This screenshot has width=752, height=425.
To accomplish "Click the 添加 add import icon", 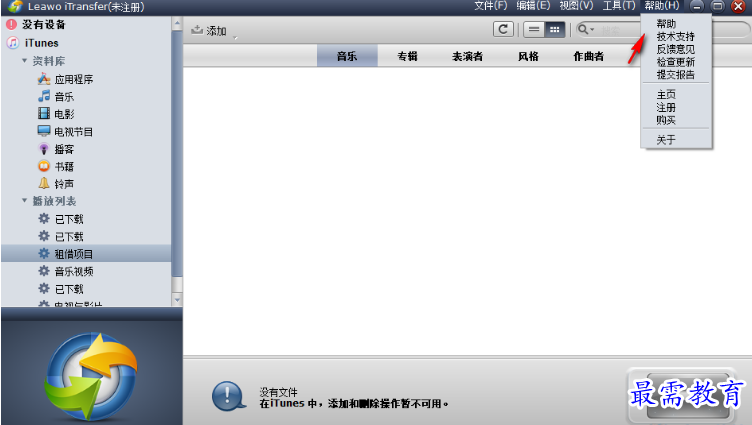I will [x=197, y=30].
